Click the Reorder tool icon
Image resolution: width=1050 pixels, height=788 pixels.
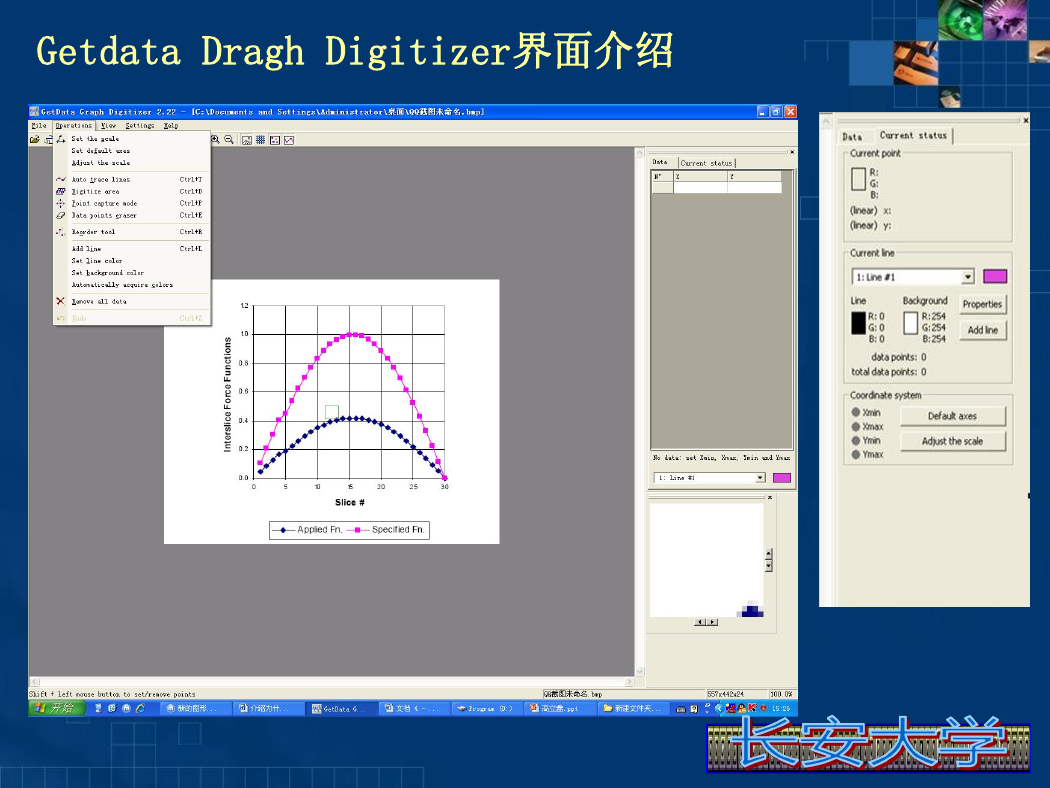pos(61,232)
